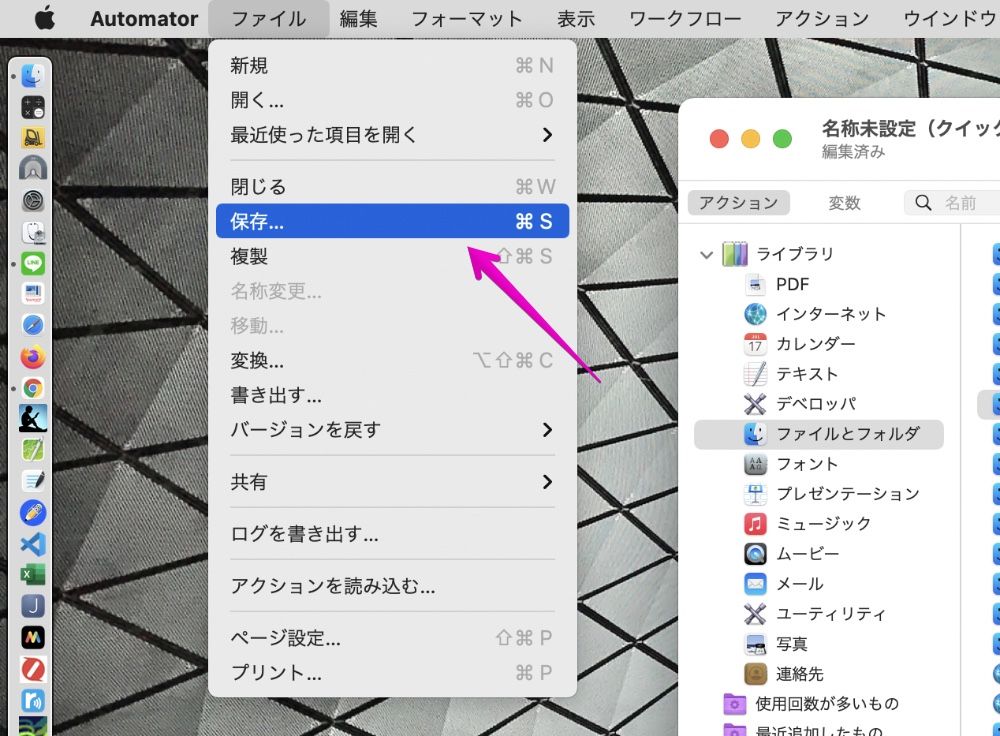Expand the 共有 submenu
This screenshot has height=736, width=1000.
point(392,482)
